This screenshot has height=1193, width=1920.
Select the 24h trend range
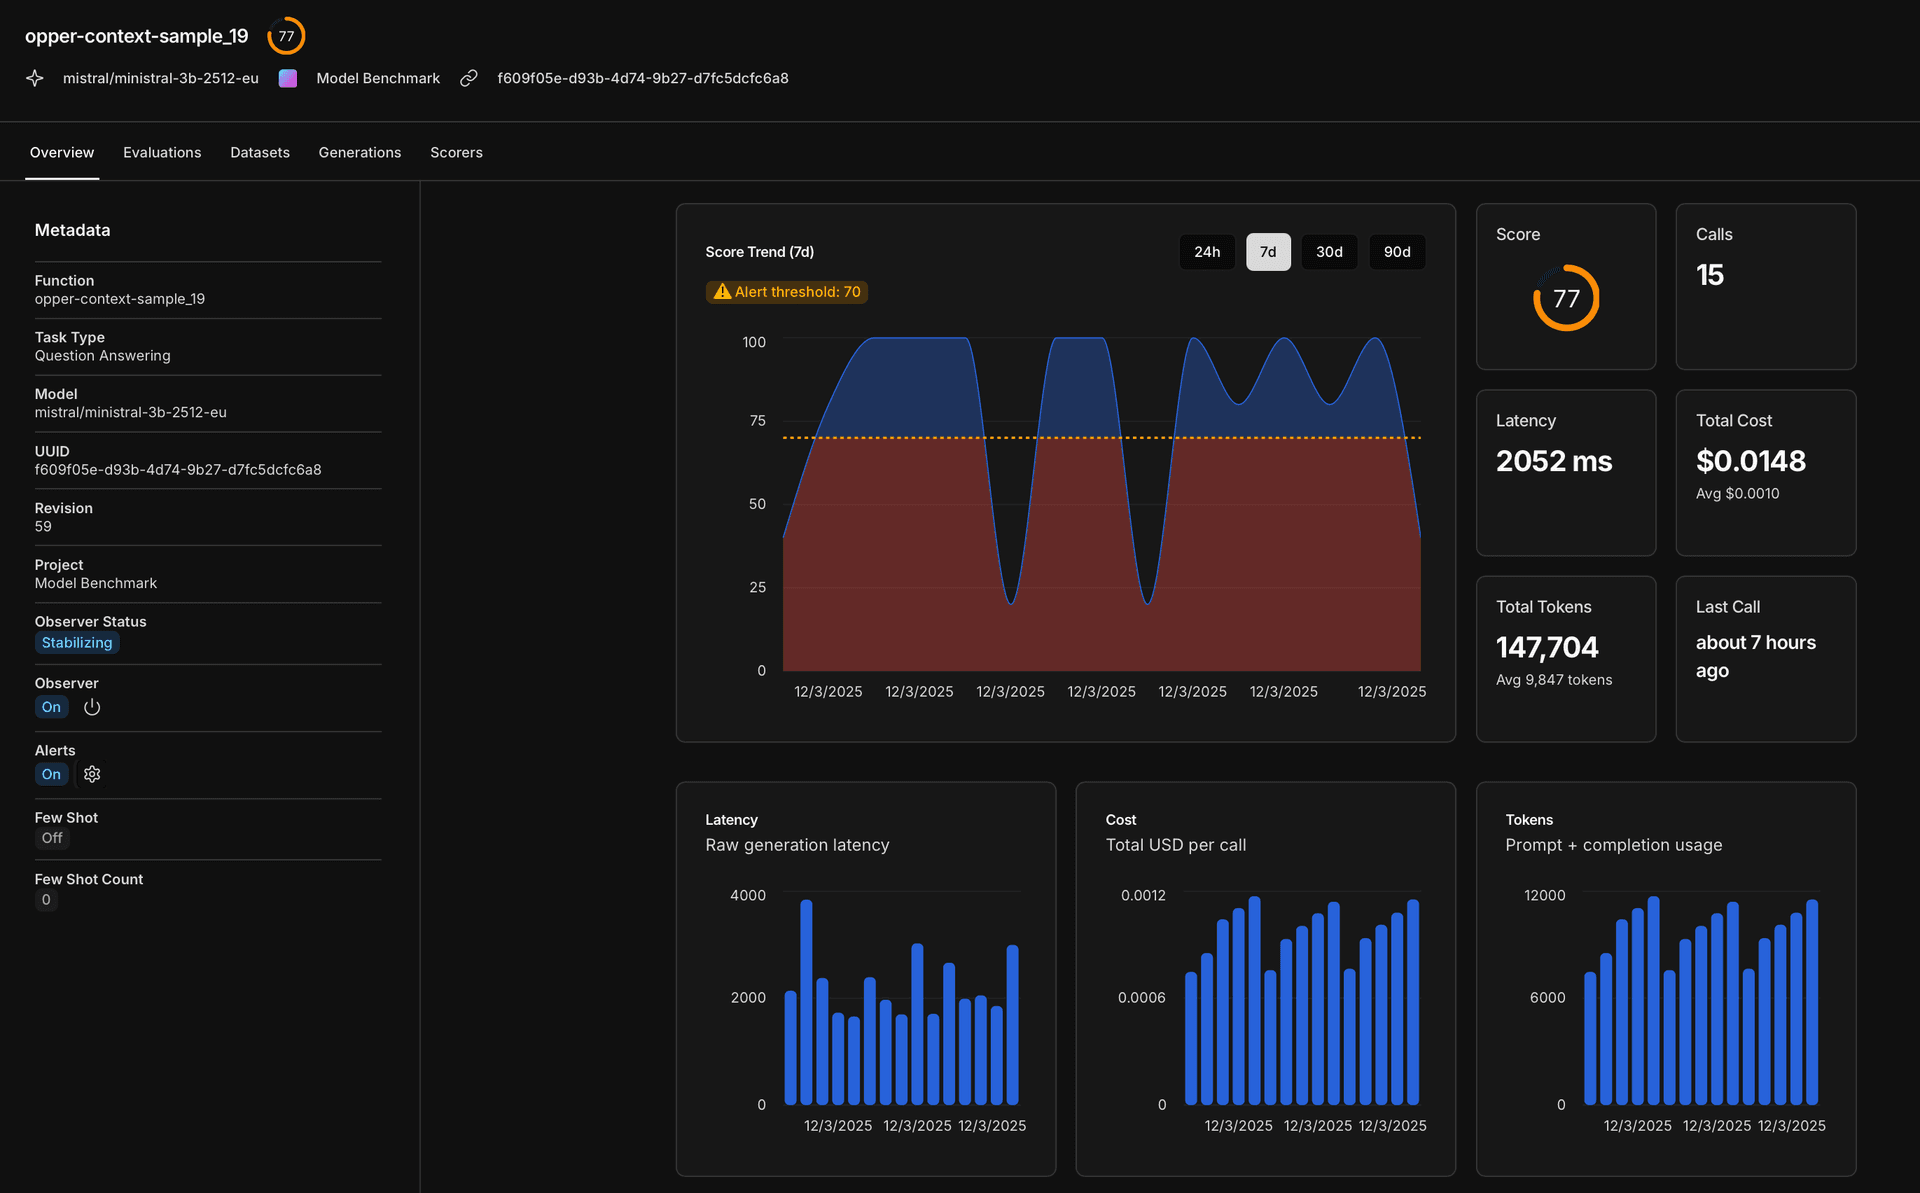click(1207, 252)
